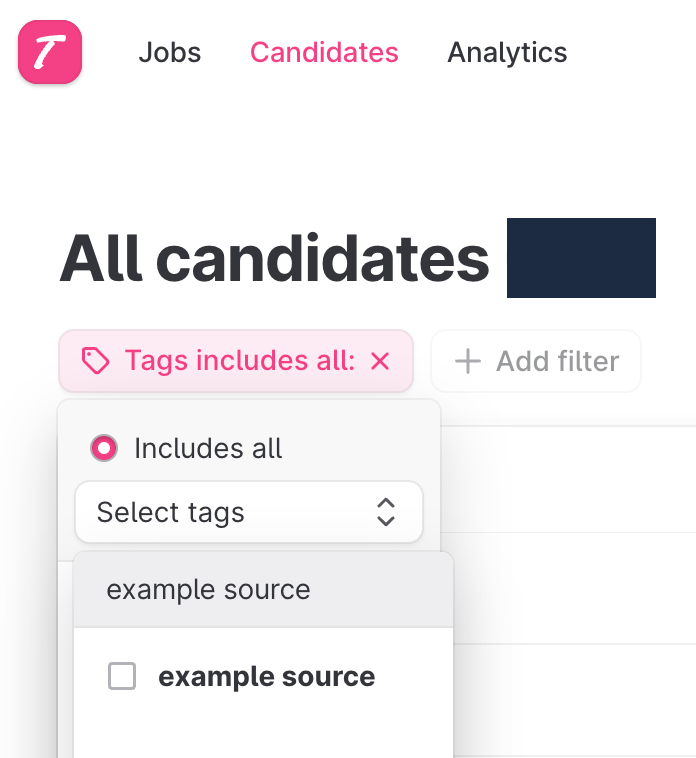Click the dark badge next to All candidates
This screenshot has height=758, width=696.
(581, 258)
